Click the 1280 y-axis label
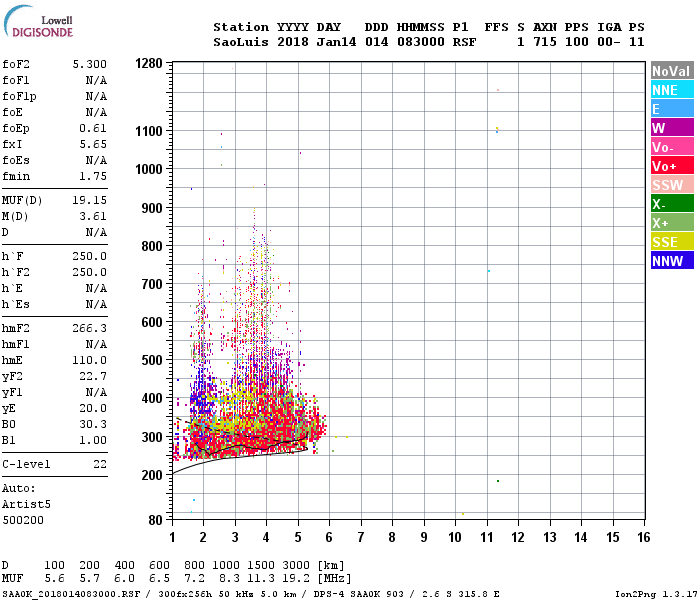This screenshot has height=600, width=700. [149, 63]
